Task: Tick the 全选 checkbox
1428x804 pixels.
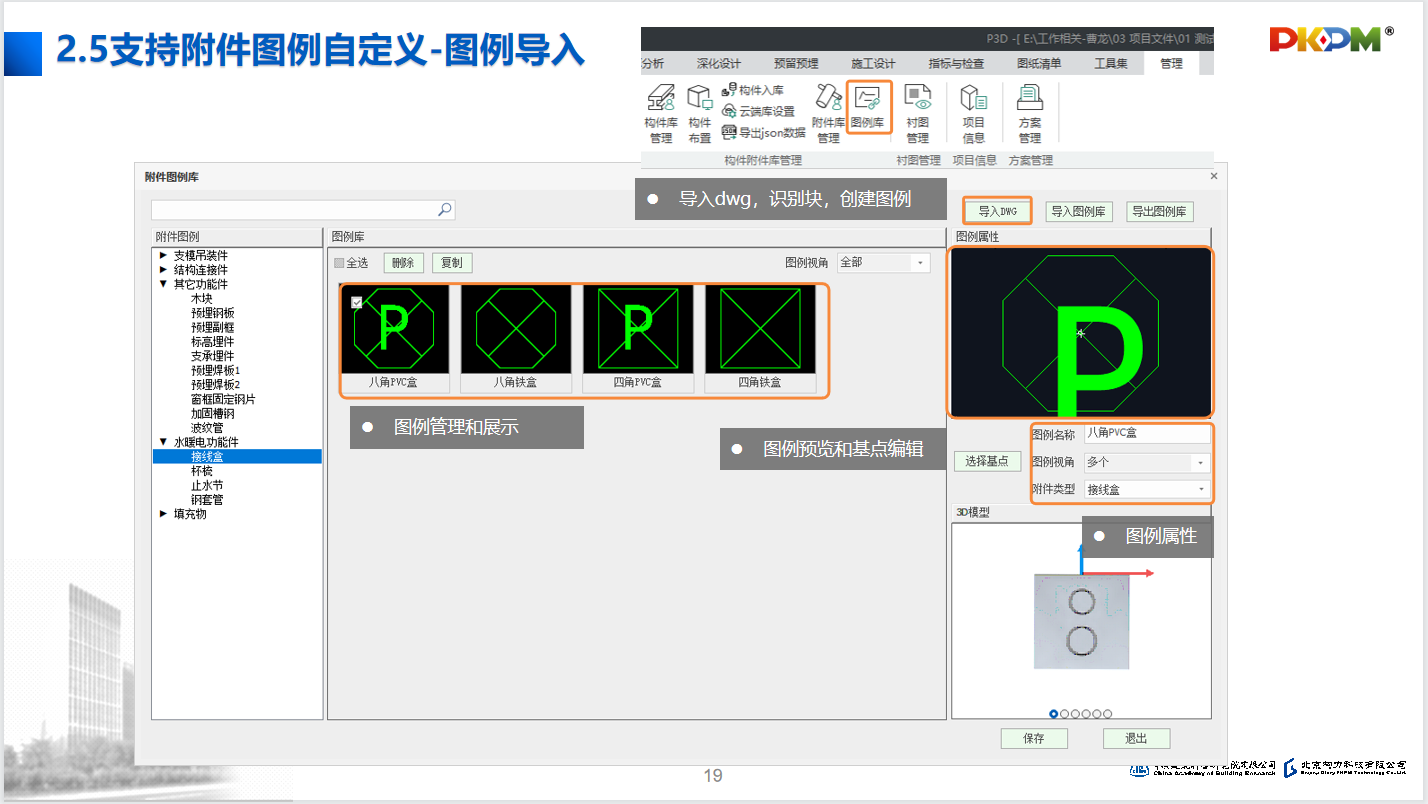Action: click(339, 263)
